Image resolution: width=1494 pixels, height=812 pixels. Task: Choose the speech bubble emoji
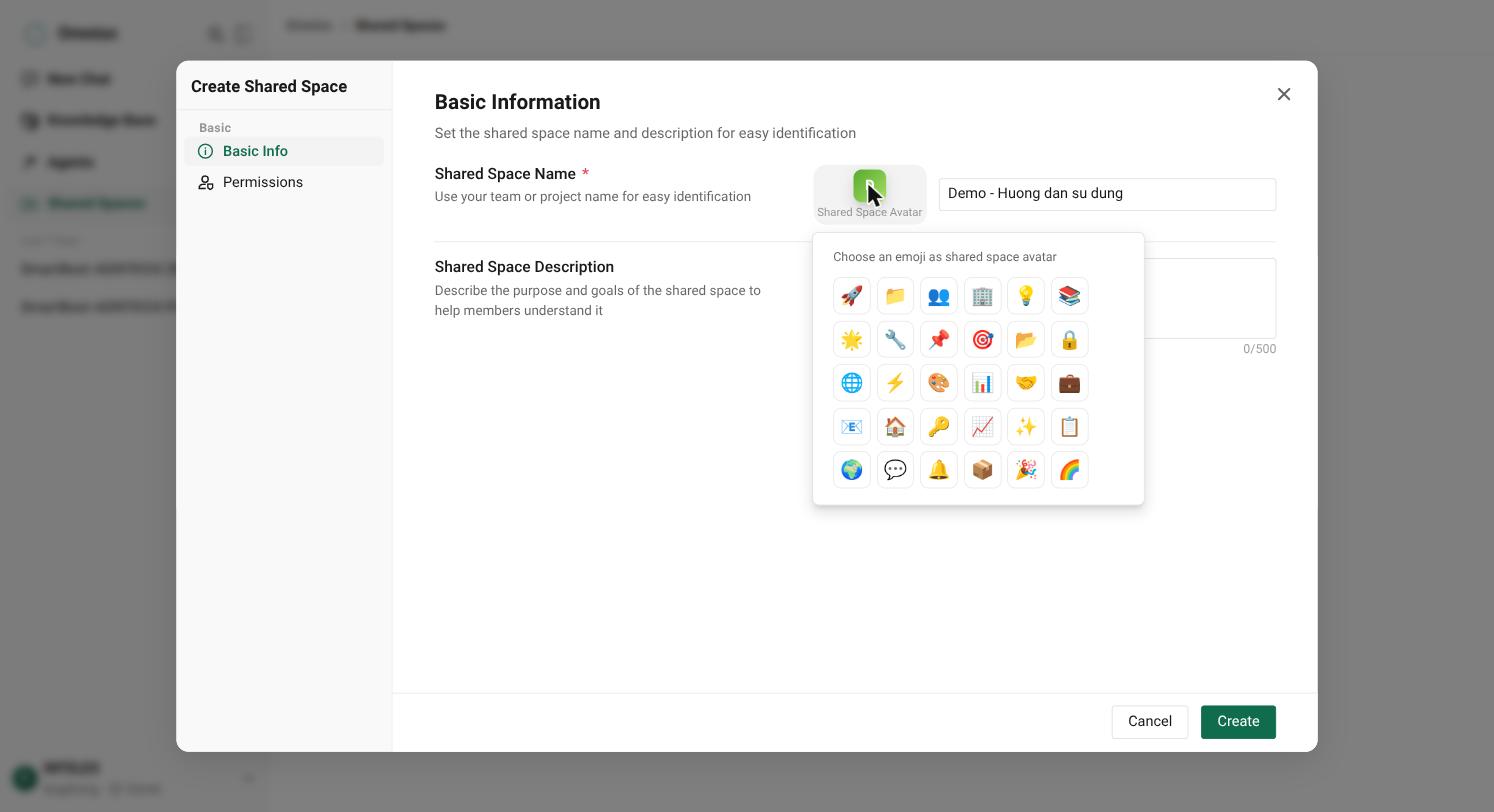(895, 470)
